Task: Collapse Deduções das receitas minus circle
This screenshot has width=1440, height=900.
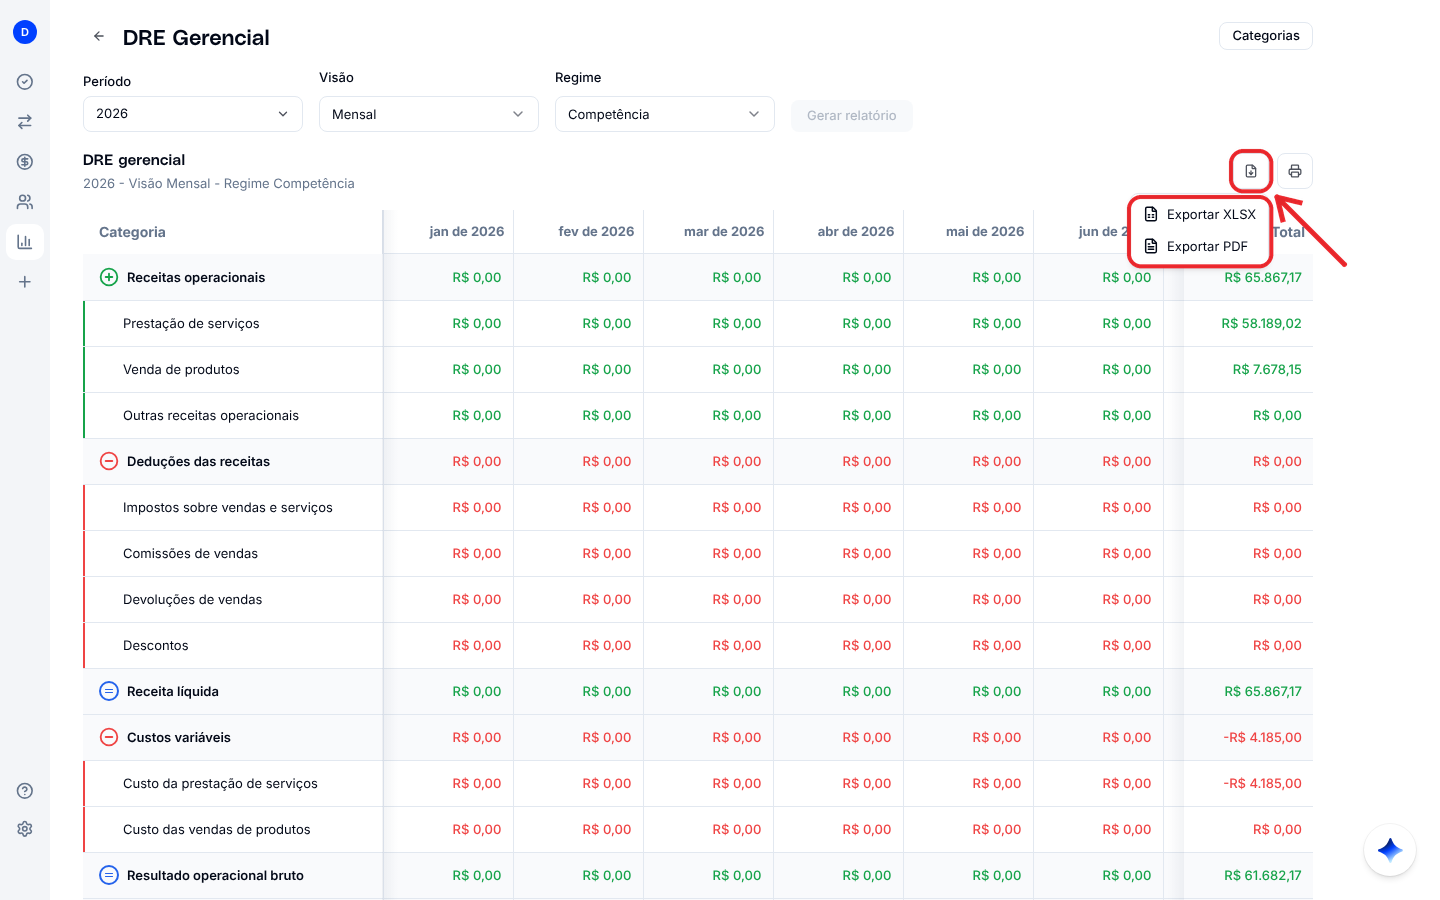Action: pyautogui.click(x=109, y=461)
